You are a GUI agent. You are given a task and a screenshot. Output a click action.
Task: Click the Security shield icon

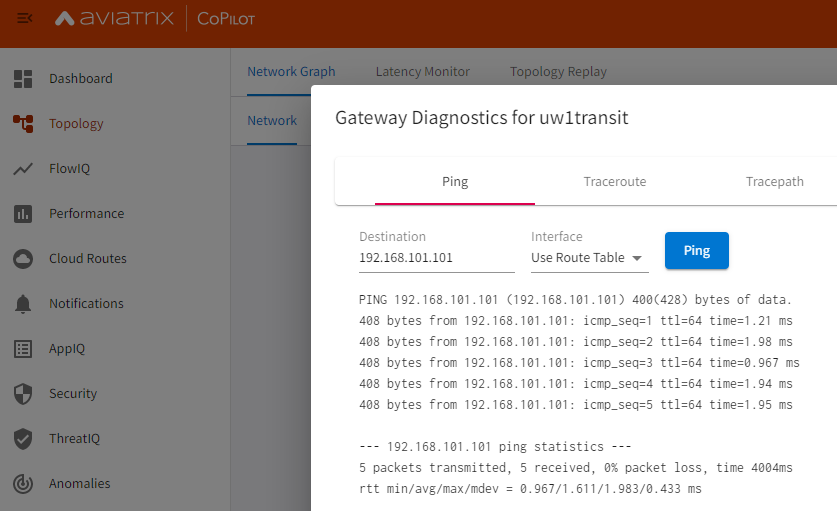pos(23,394)
